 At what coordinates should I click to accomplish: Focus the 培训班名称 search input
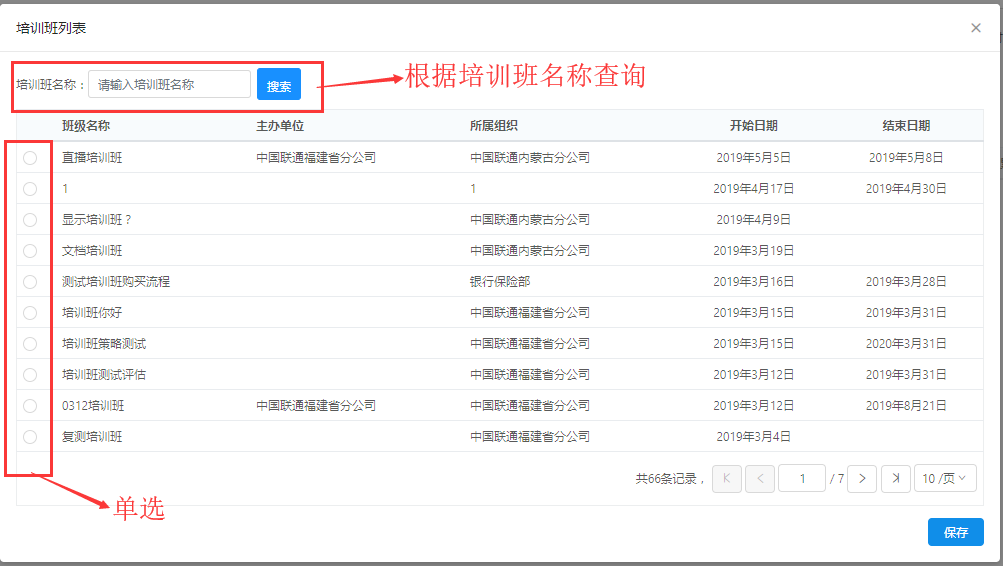tap(169, 85)
